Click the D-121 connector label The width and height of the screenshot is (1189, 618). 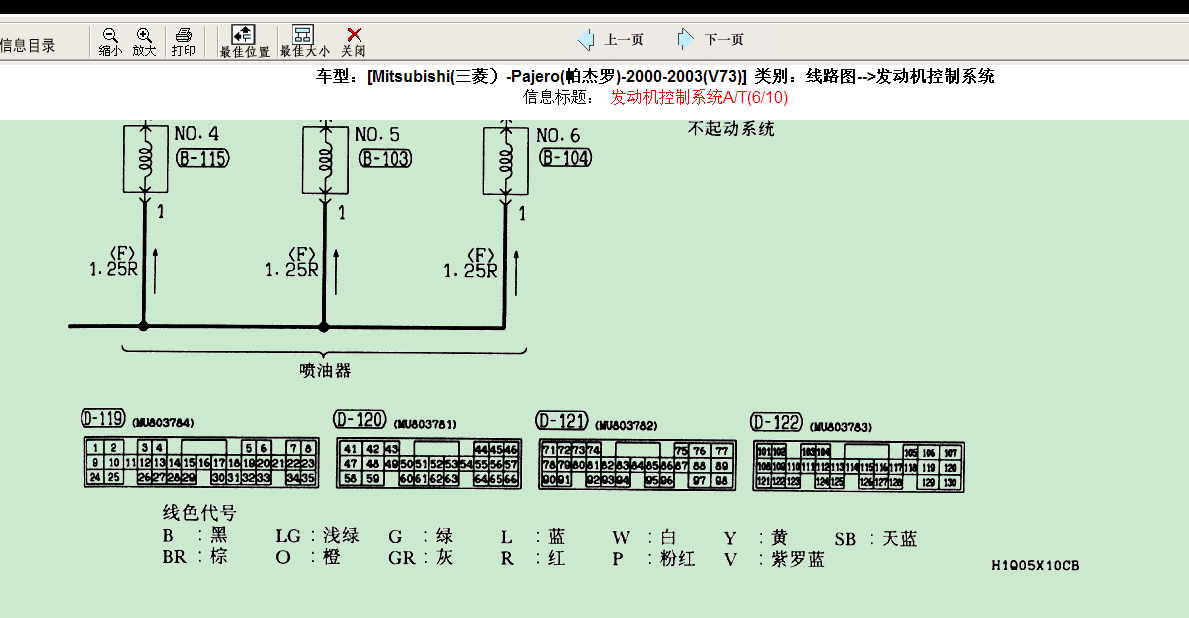pyautogui.click(x=562, y=421)
